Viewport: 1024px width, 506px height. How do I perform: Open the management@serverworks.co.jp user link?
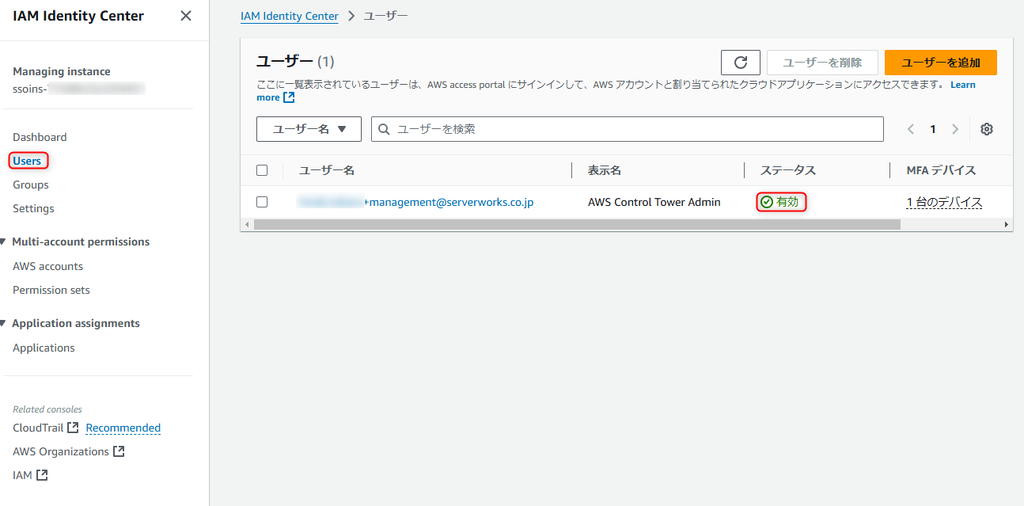point(415,202)
